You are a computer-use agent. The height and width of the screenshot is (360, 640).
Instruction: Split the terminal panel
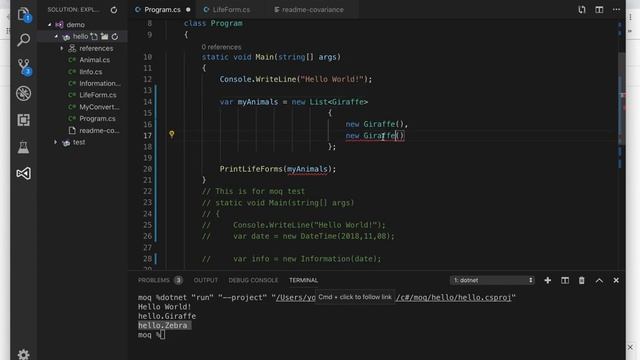564,280
